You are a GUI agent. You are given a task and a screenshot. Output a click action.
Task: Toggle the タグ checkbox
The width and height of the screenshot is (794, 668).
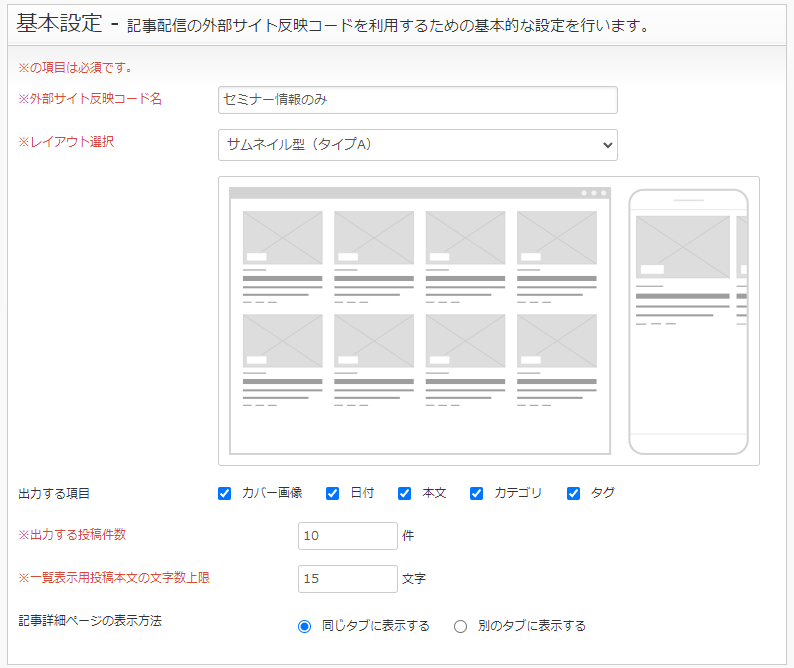(573, 493)
